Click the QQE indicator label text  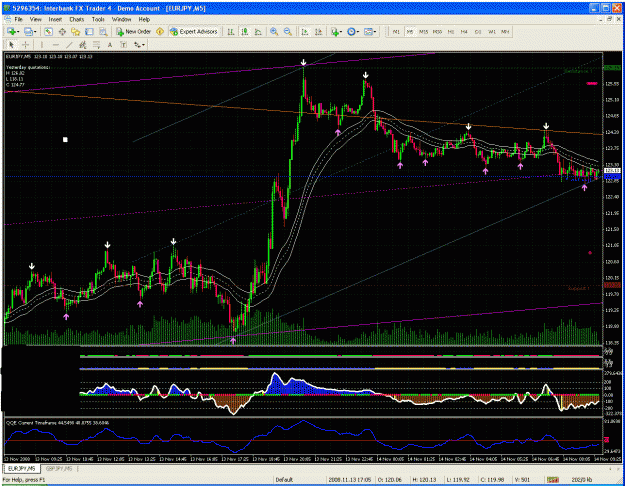tap(58, 423)
